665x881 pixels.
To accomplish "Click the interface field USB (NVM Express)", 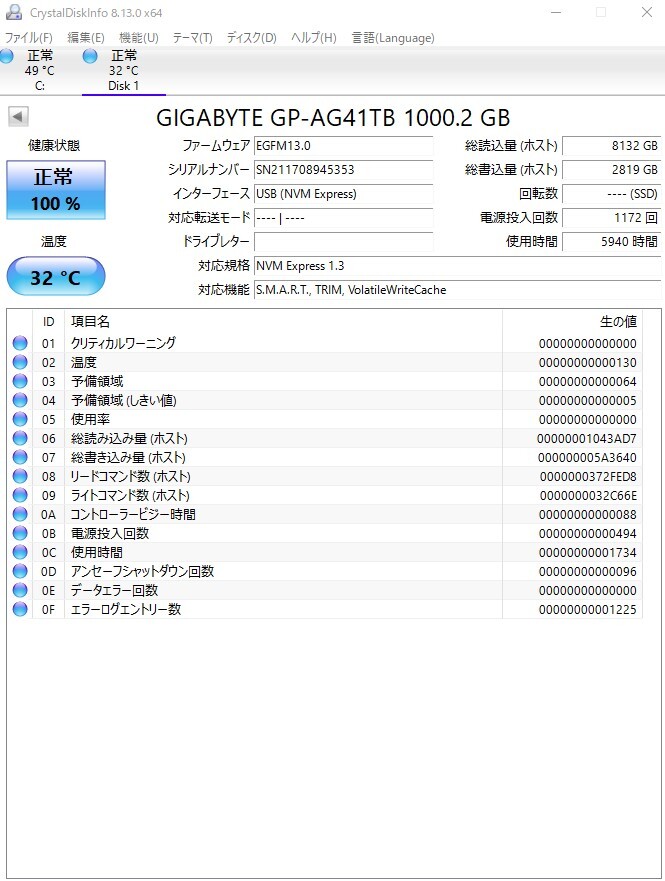I will pos(343,194).
